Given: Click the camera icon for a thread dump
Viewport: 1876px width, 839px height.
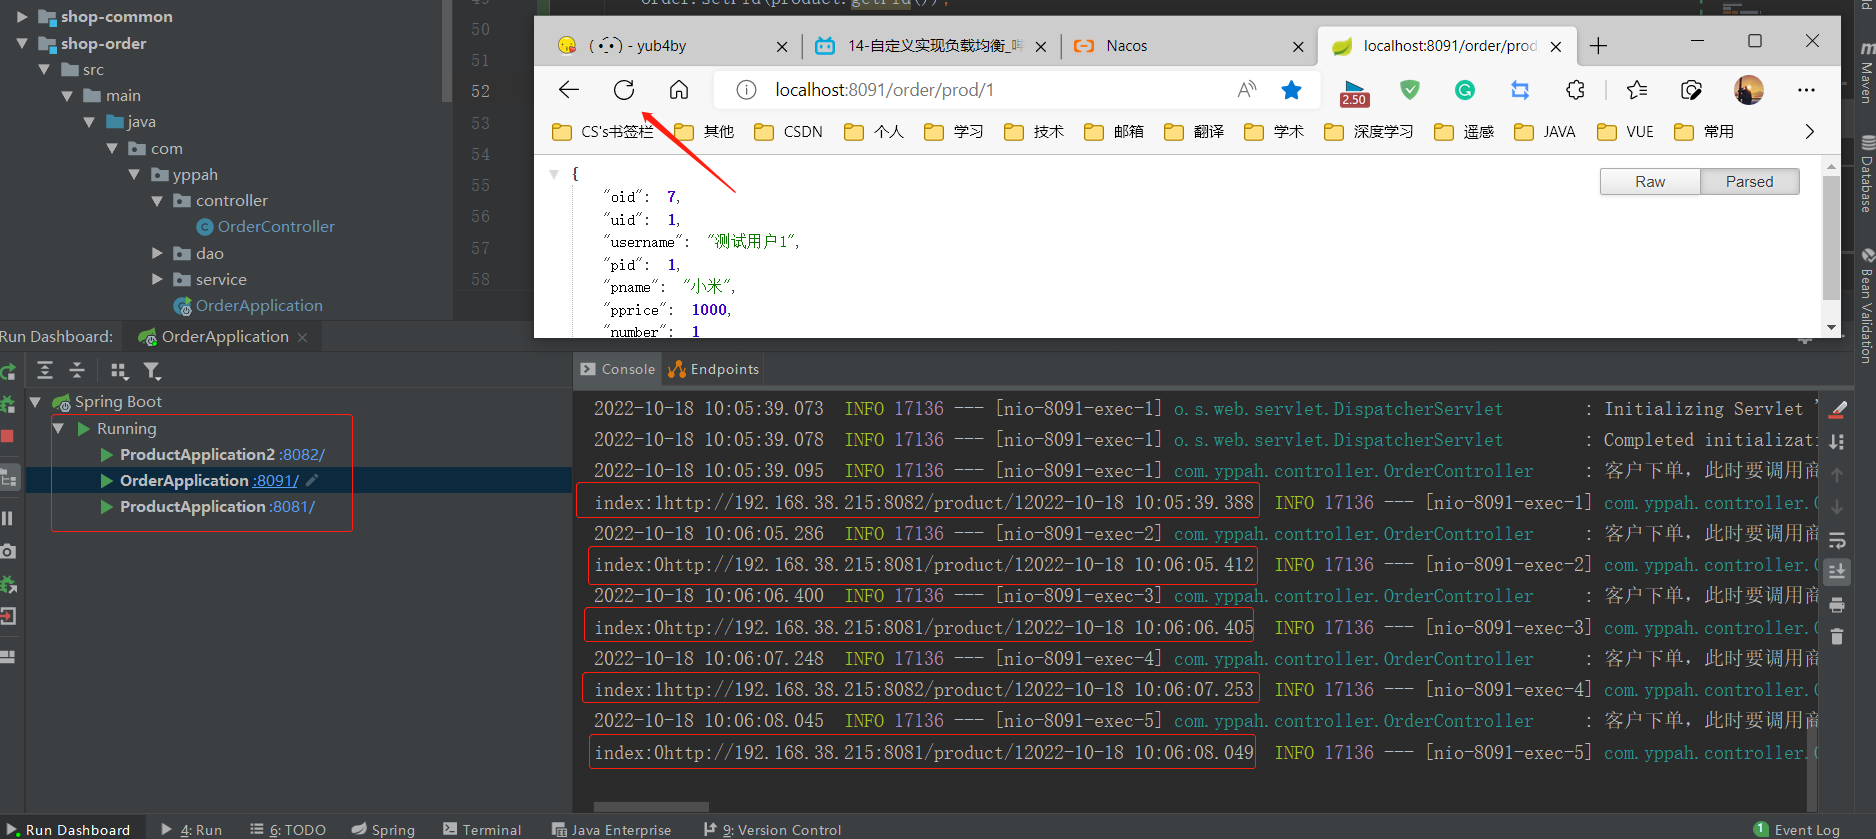Looking at the screenshot, I should [x=7, y=551].
